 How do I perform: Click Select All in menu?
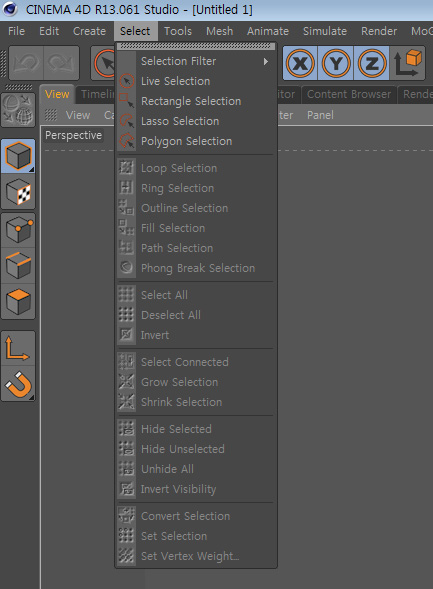click(196, 295)
